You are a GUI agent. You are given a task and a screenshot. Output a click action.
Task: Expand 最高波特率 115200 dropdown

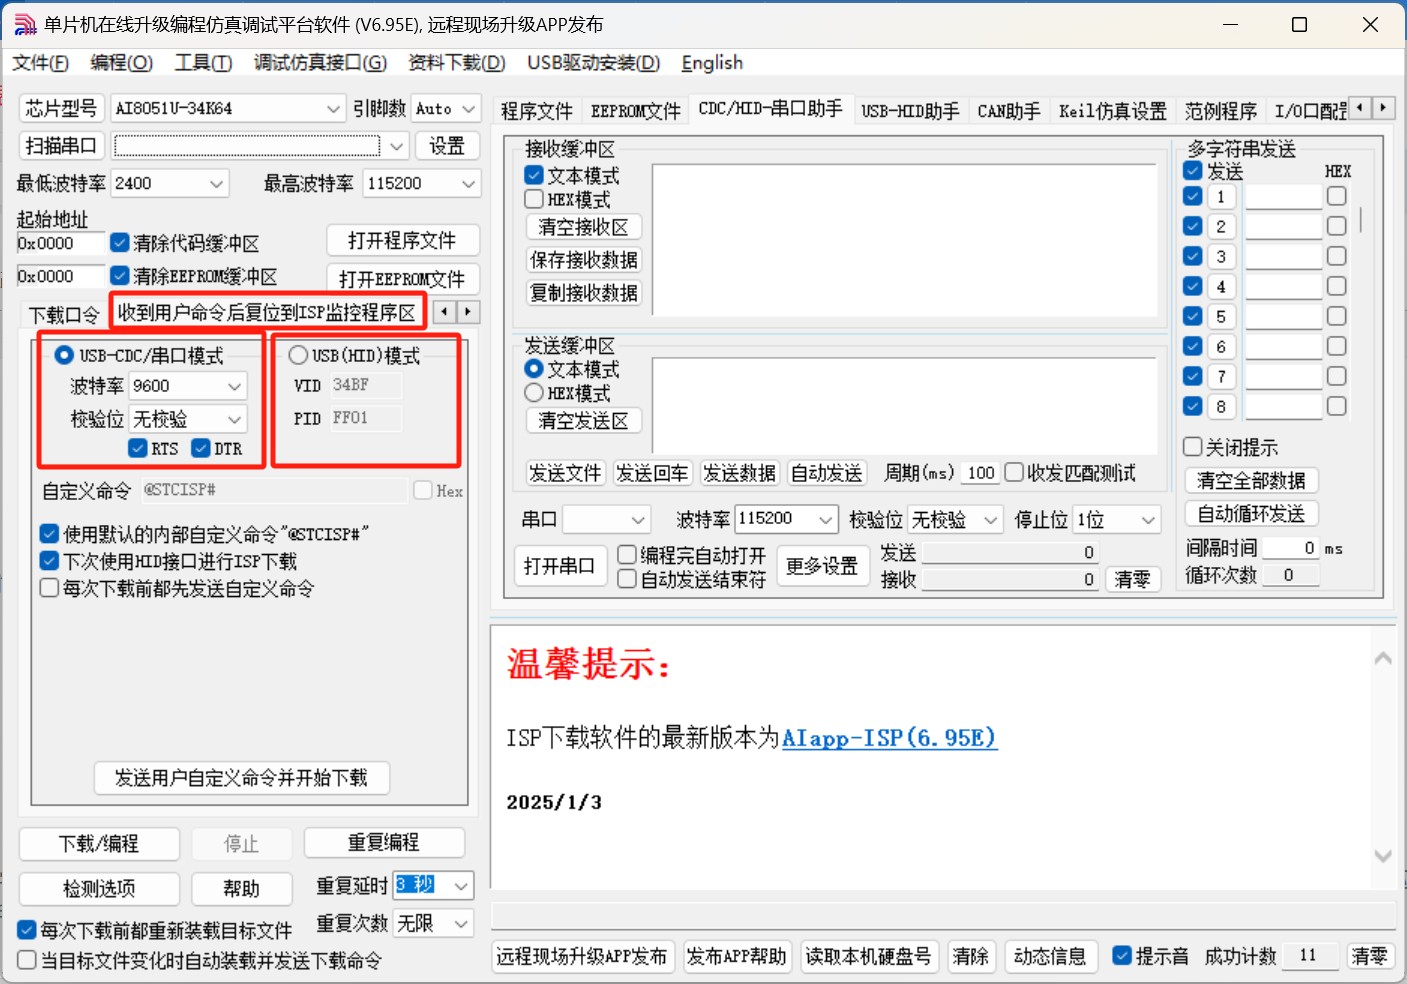pyautogui.click(x=469, y=184)
